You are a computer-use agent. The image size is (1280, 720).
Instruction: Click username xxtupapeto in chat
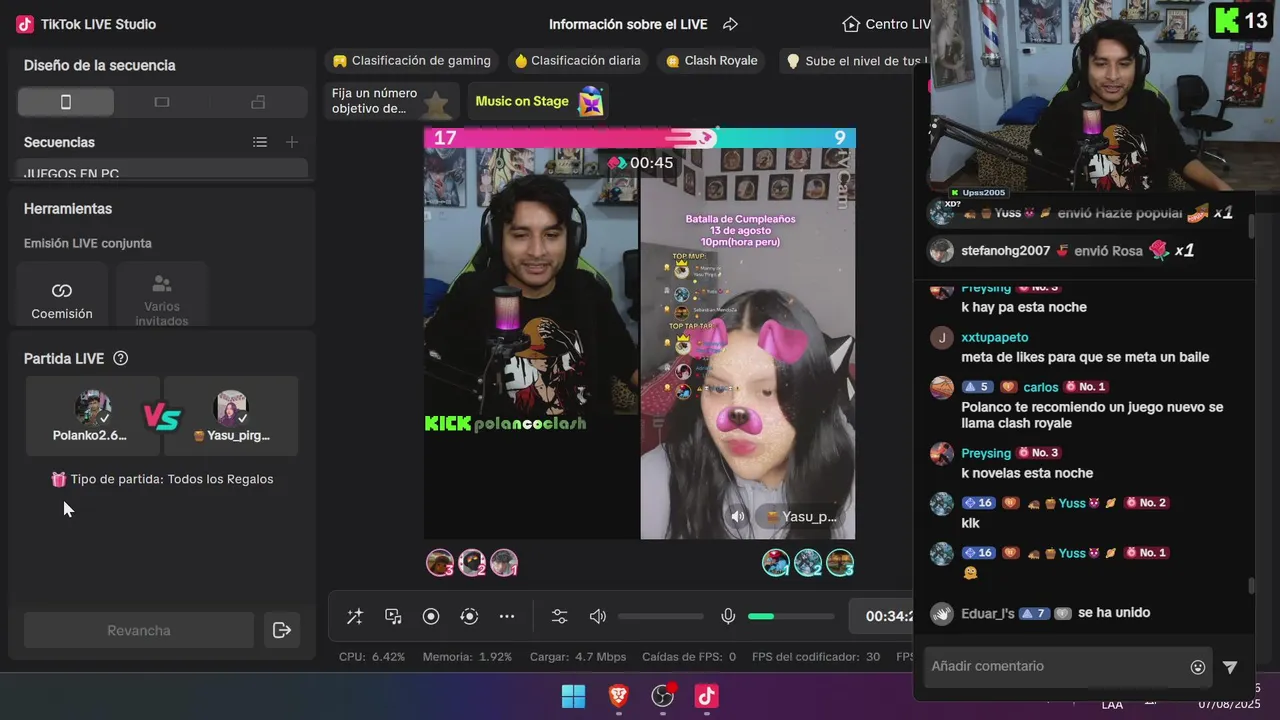[994, 337]
